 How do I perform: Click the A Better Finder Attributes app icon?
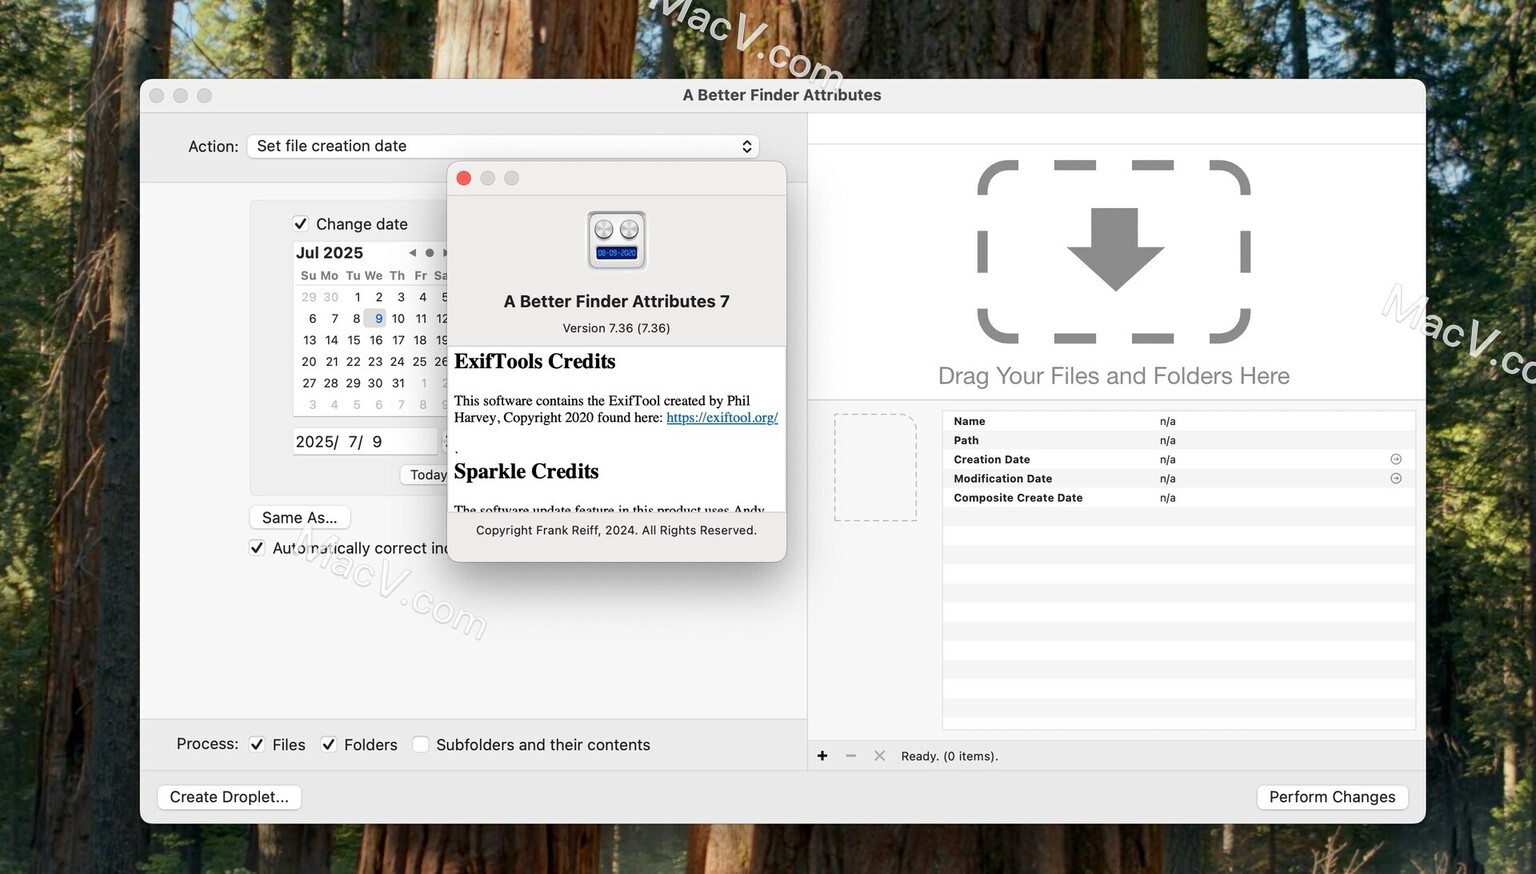(x=616, y=240)
